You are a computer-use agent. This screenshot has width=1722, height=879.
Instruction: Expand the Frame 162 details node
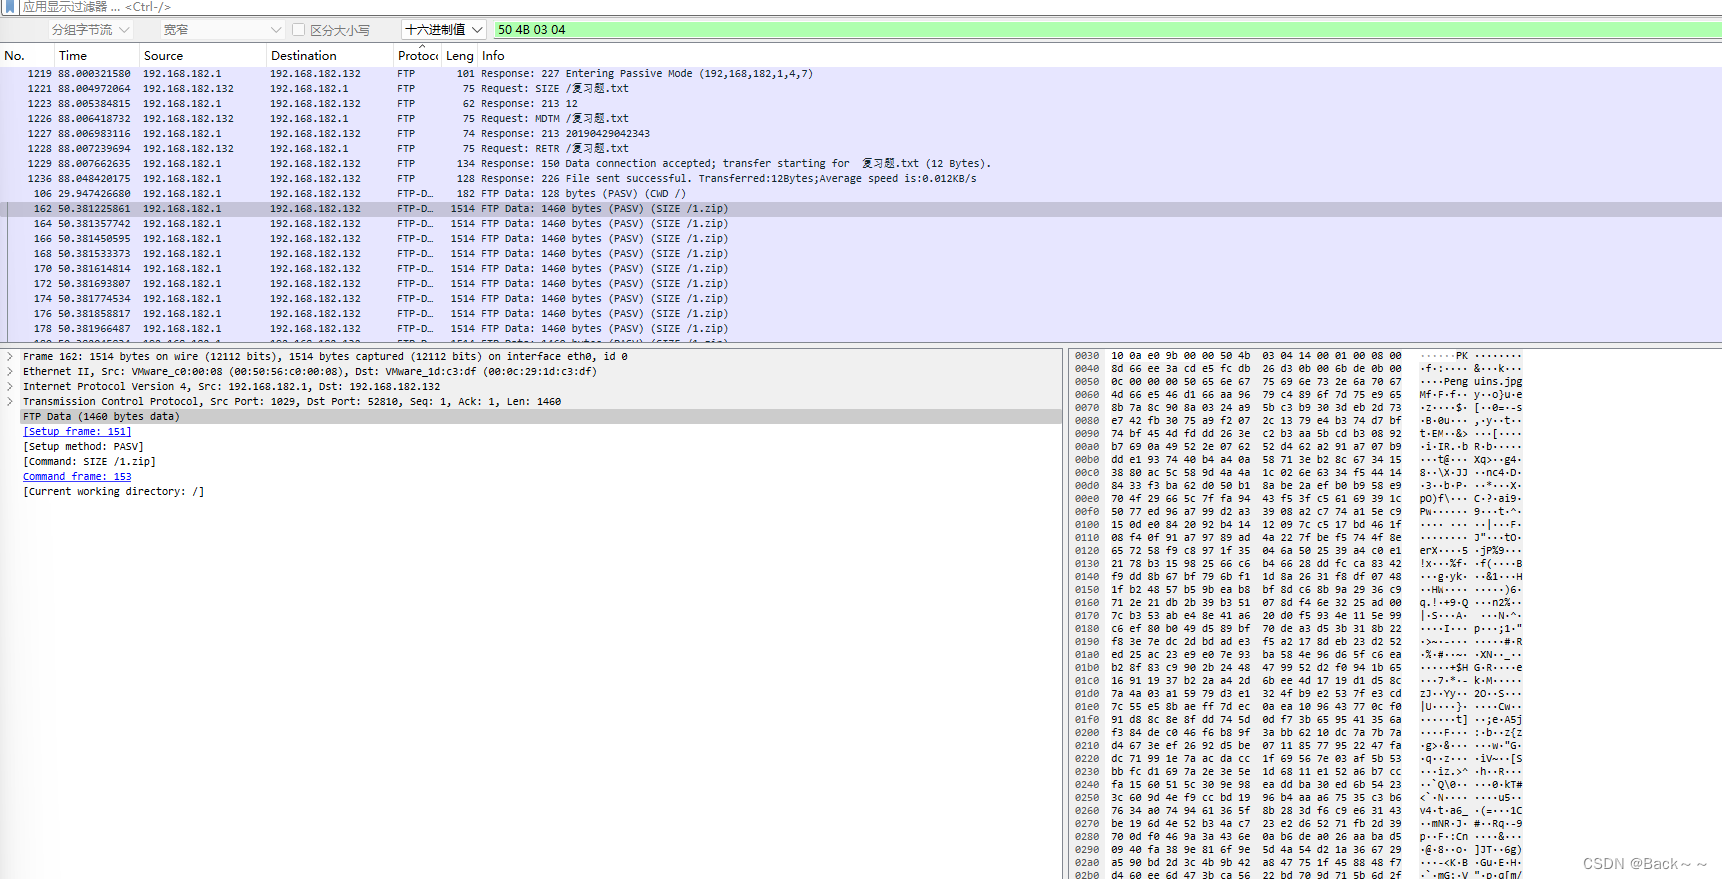(x=10, y=356)
